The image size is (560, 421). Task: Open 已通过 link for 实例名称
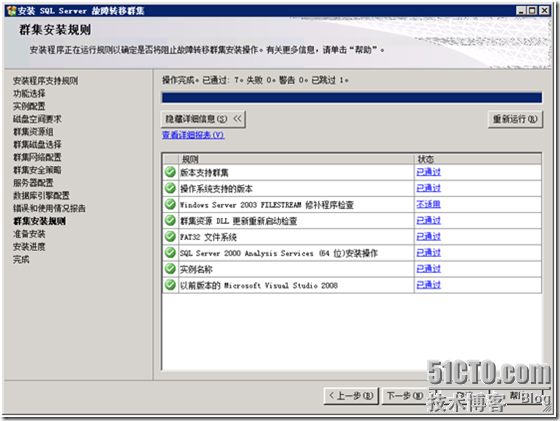(x=429, y=269)
